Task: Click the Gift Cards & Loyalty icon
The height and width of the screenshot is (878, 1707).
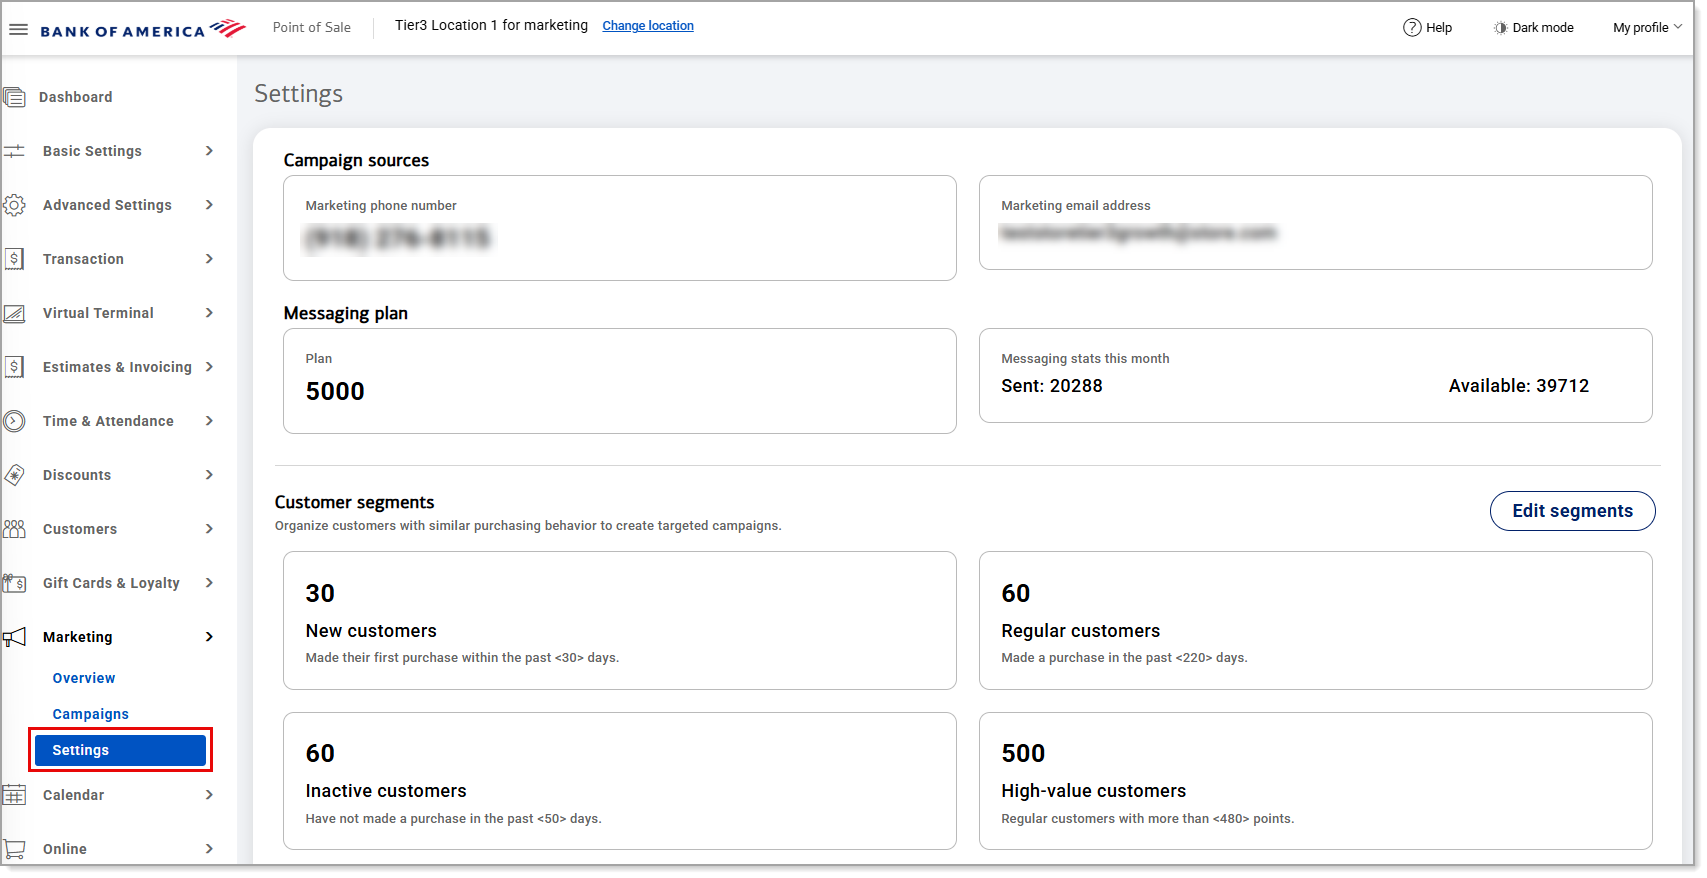Action: 14,583
